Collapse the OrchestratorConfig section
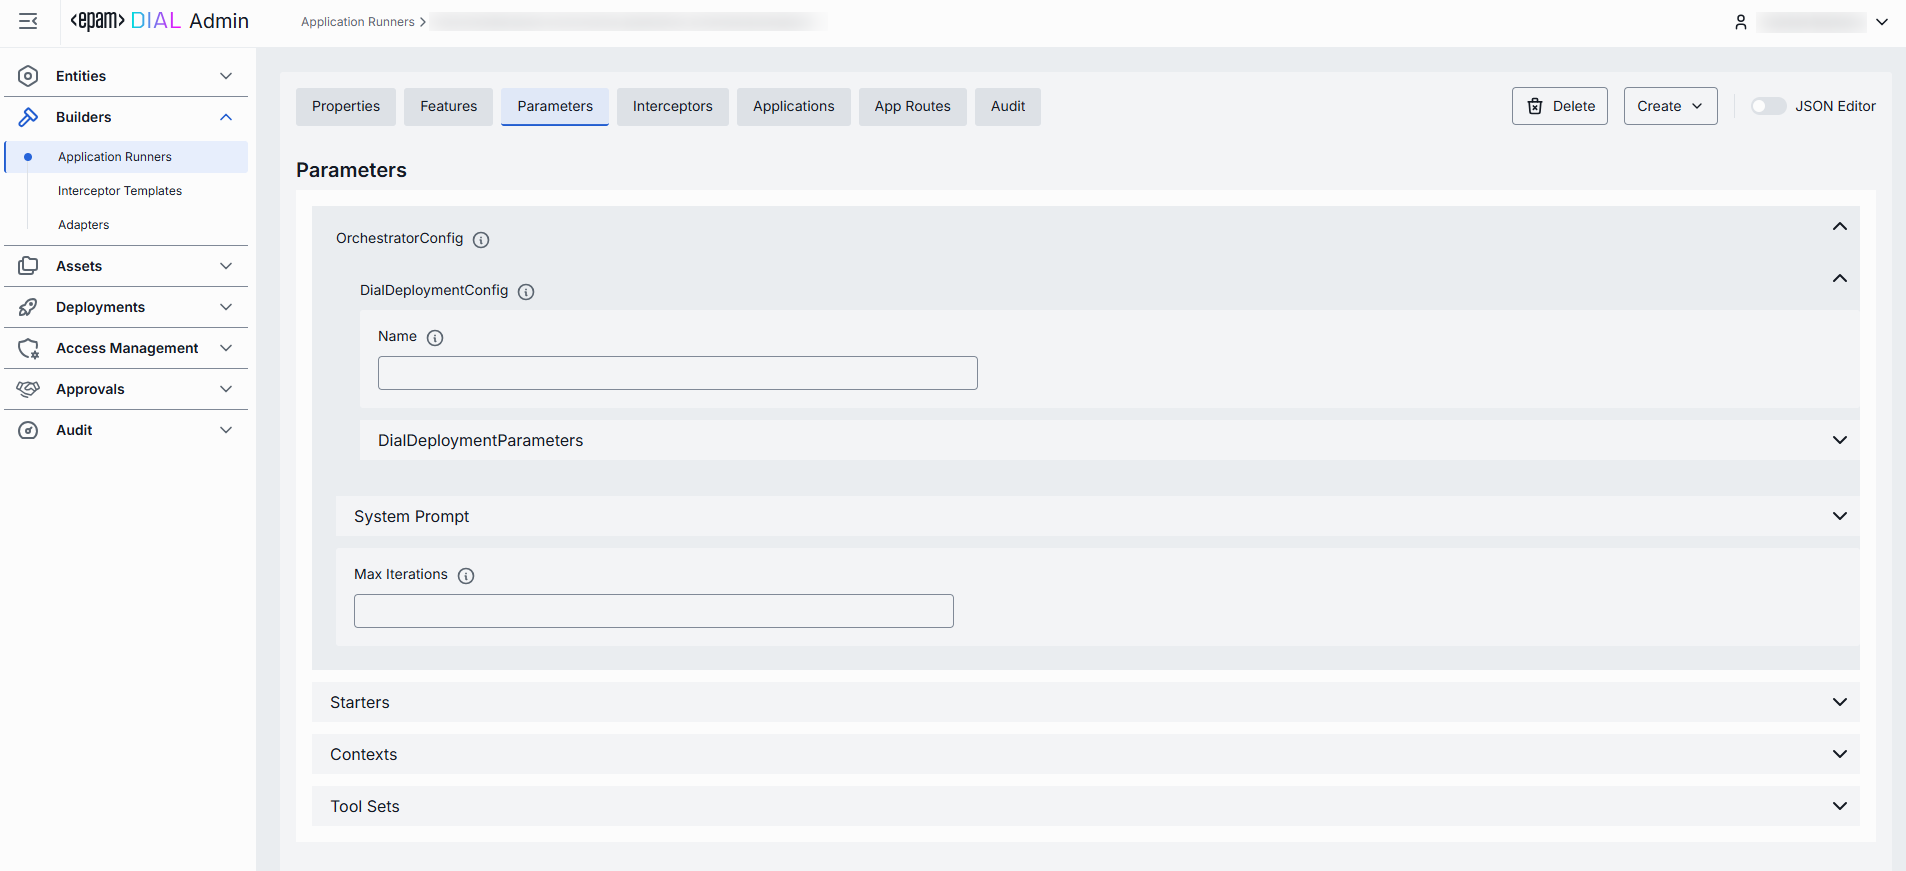Image resolution: width=1906 pixels, height=871 pixels. (1839, 227)
